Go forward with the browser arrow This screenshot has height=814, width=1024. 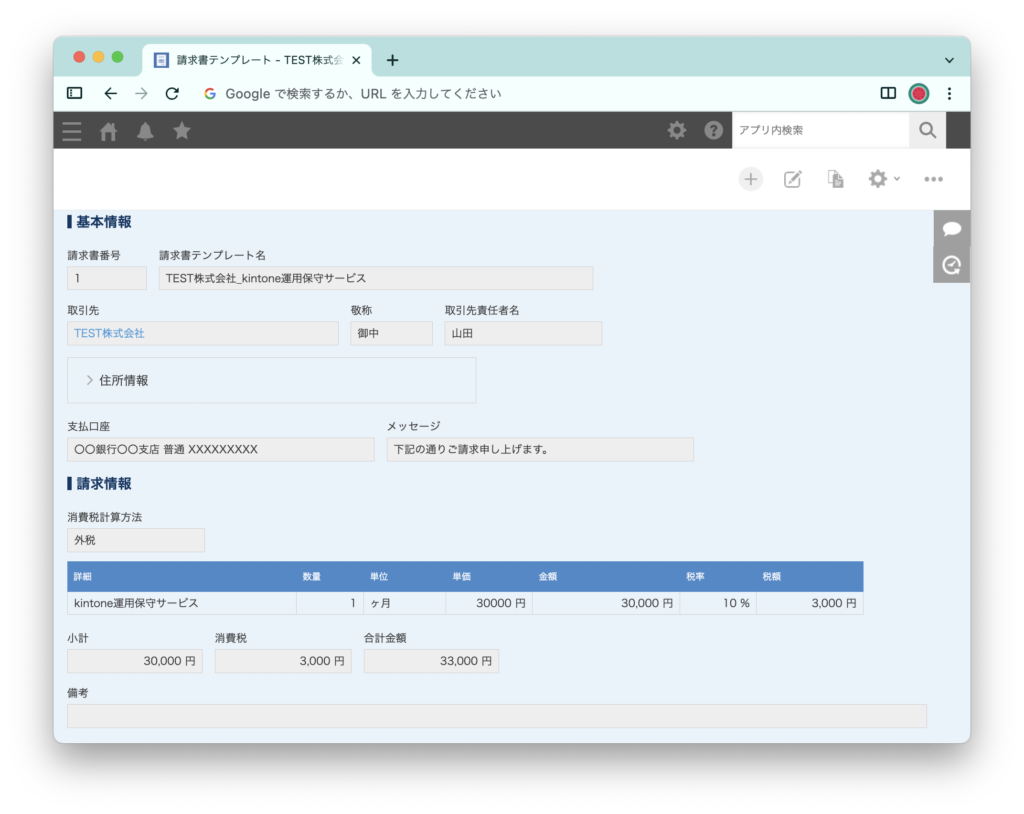click(x=141, y=93)
